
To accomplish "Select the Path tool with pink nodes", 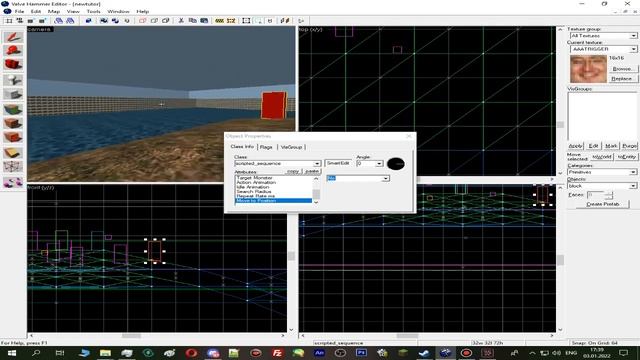I will 13,182.
